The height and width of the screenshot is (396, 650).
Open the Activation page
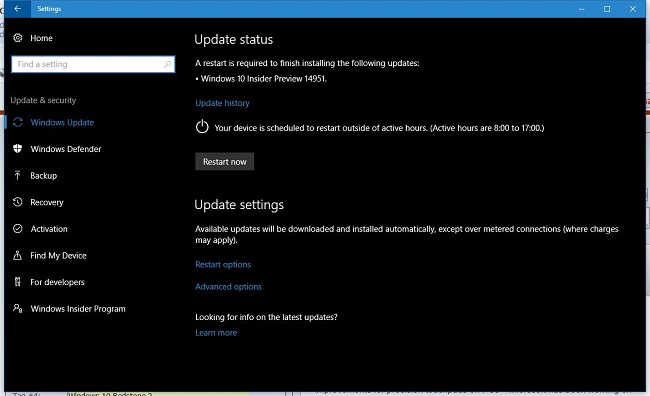(x=49, y=229)
